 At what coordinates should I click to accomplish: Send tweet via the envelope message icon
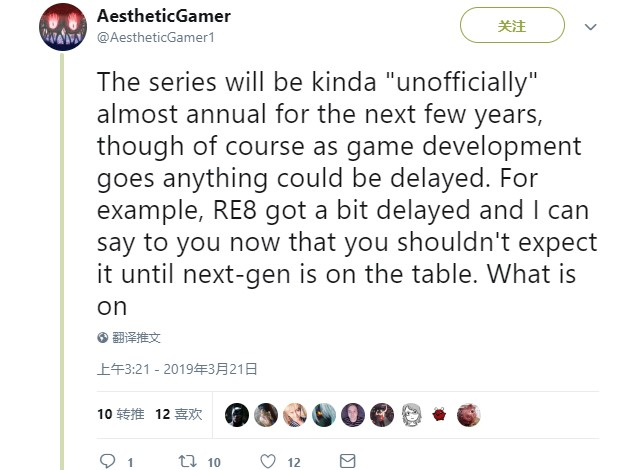[x=347, y=461]
